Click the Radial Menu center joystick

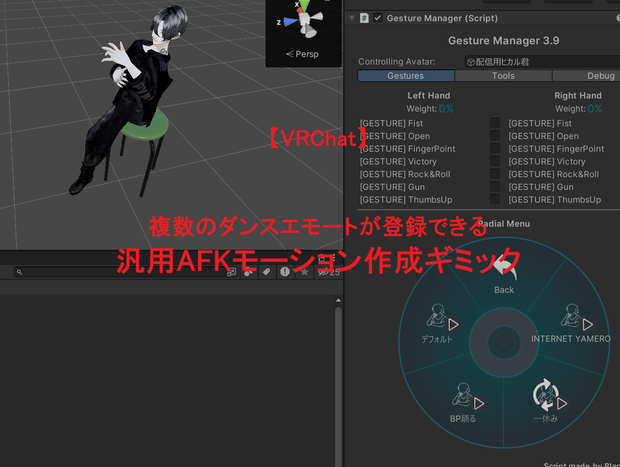[x=504, y=342]
